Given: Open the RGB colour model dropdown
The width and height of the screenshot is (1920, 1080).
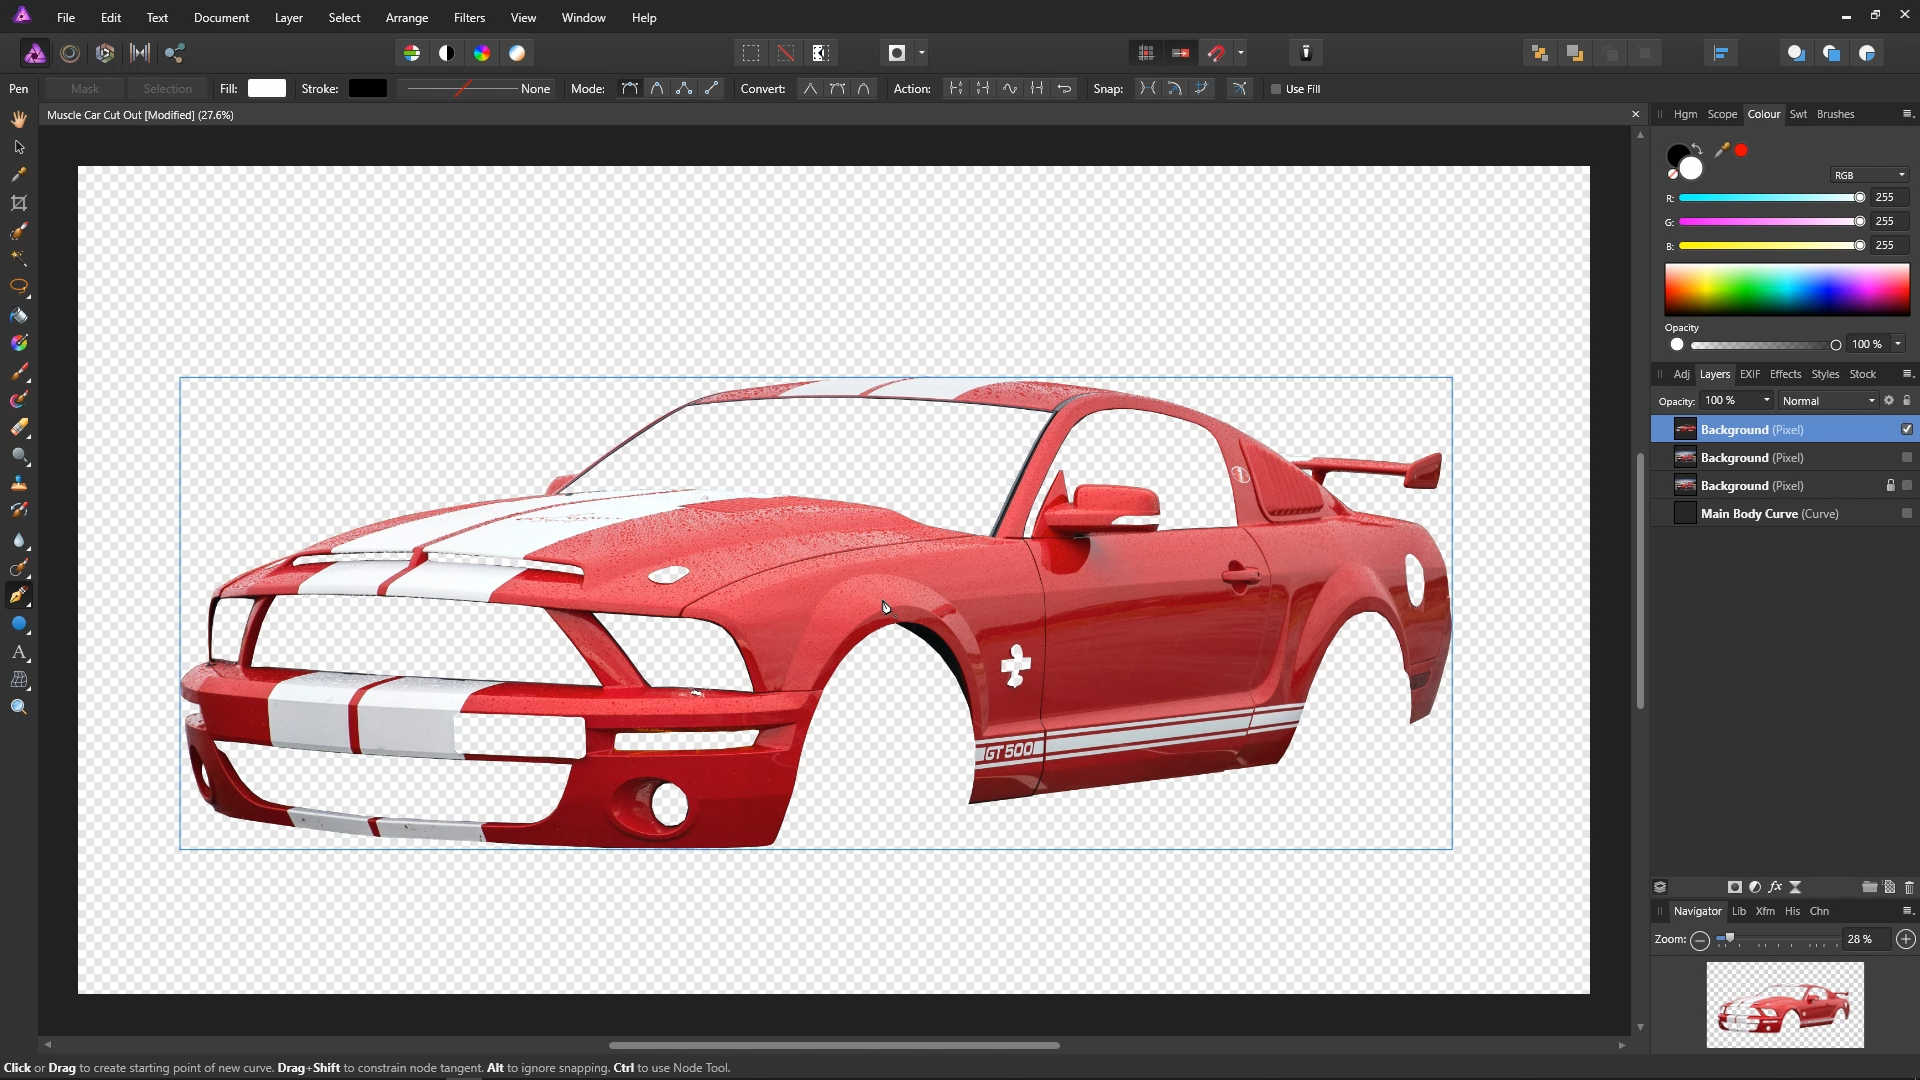Looking at the screenshot, I should point(1869,175).
